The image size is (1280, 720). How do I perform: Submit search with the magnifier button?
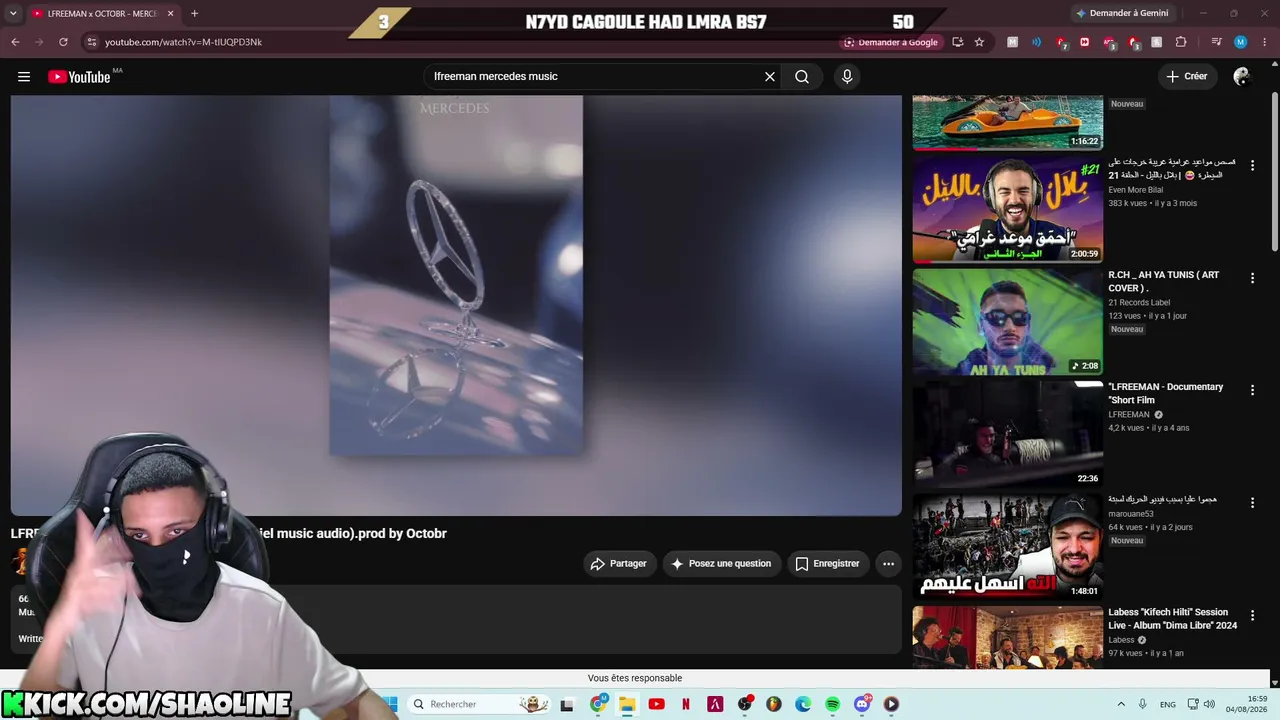802,77
